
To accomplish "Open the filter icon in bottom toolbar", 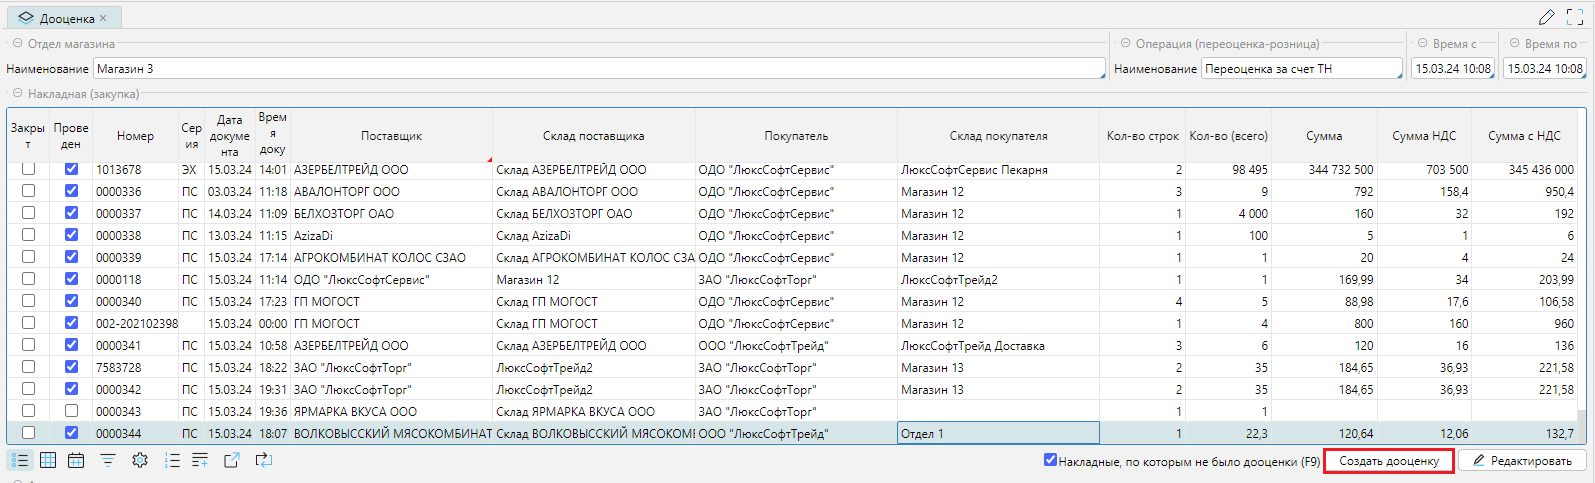I will [108, 460].
